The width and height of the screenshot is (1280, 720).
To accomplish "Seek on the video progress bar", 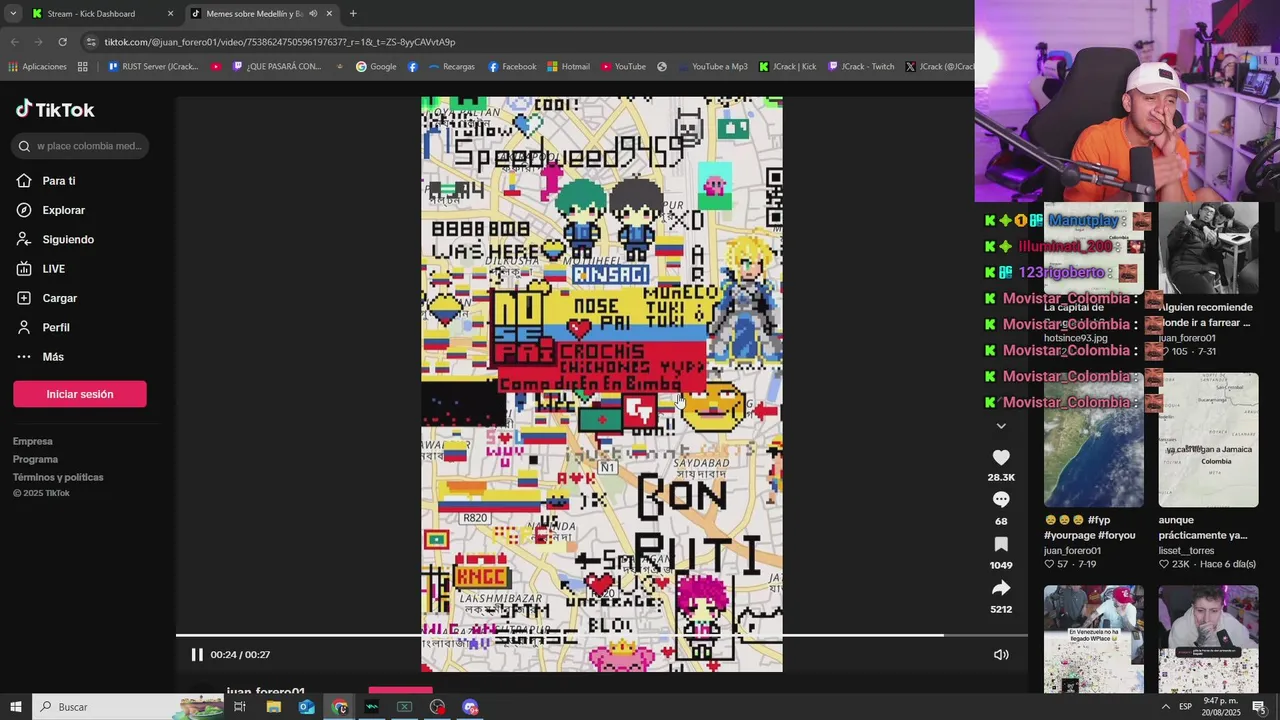I will [602, 635].
